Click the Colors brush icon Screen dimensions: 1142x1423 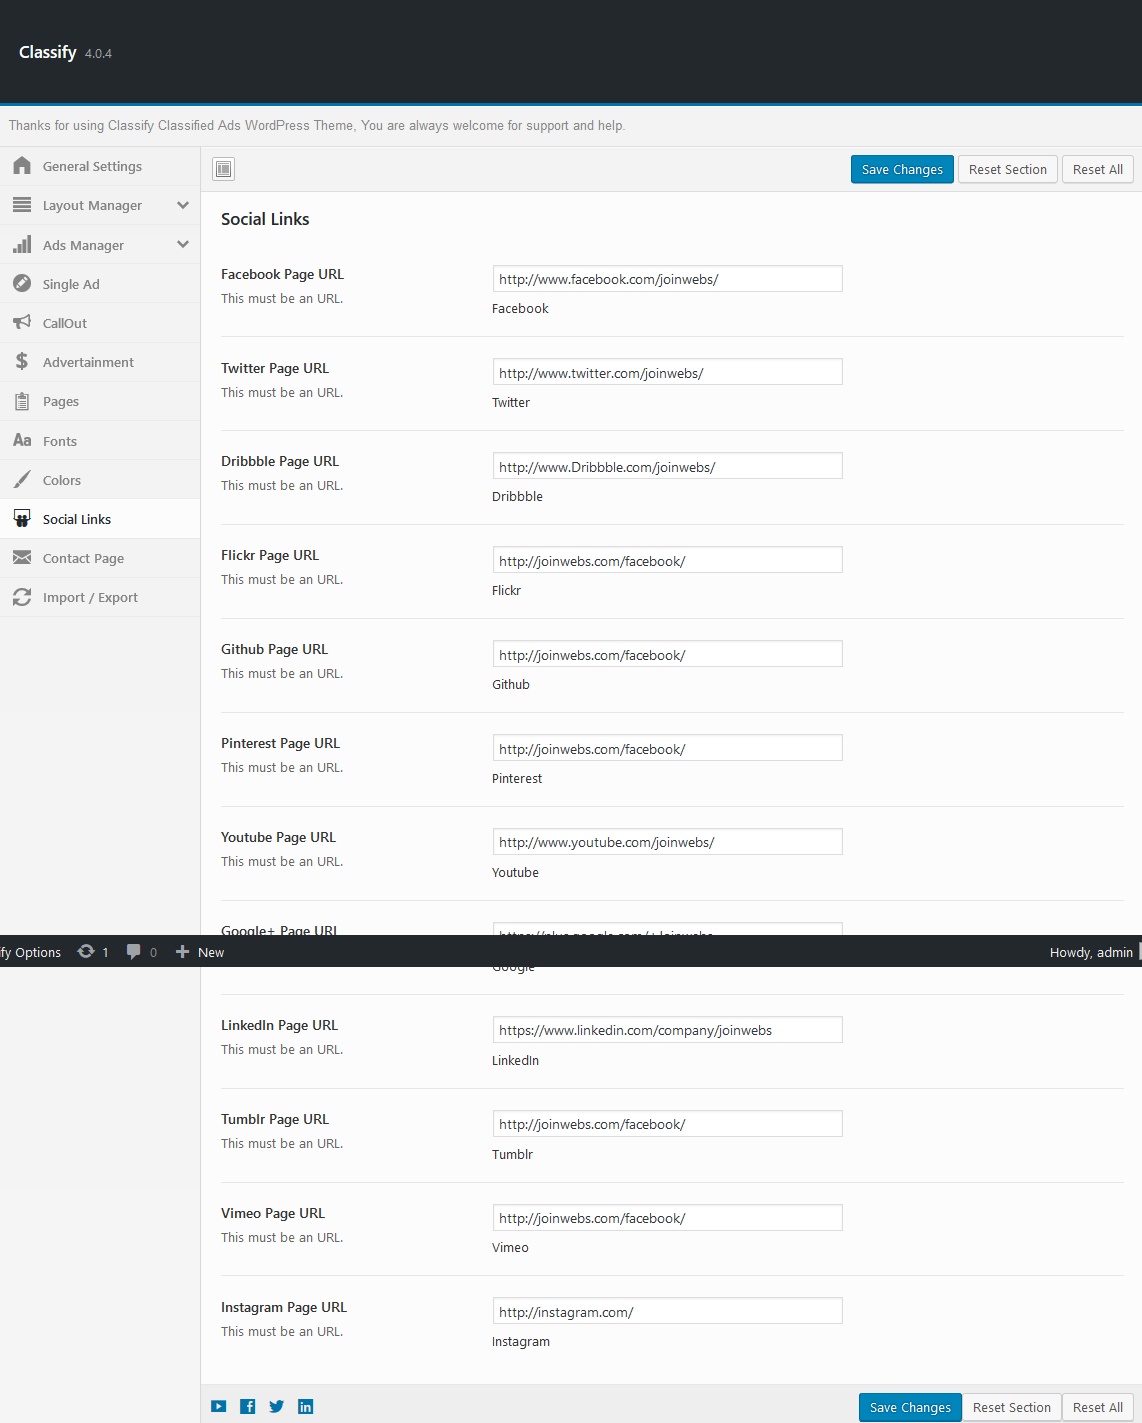click(x=22, y=479)
